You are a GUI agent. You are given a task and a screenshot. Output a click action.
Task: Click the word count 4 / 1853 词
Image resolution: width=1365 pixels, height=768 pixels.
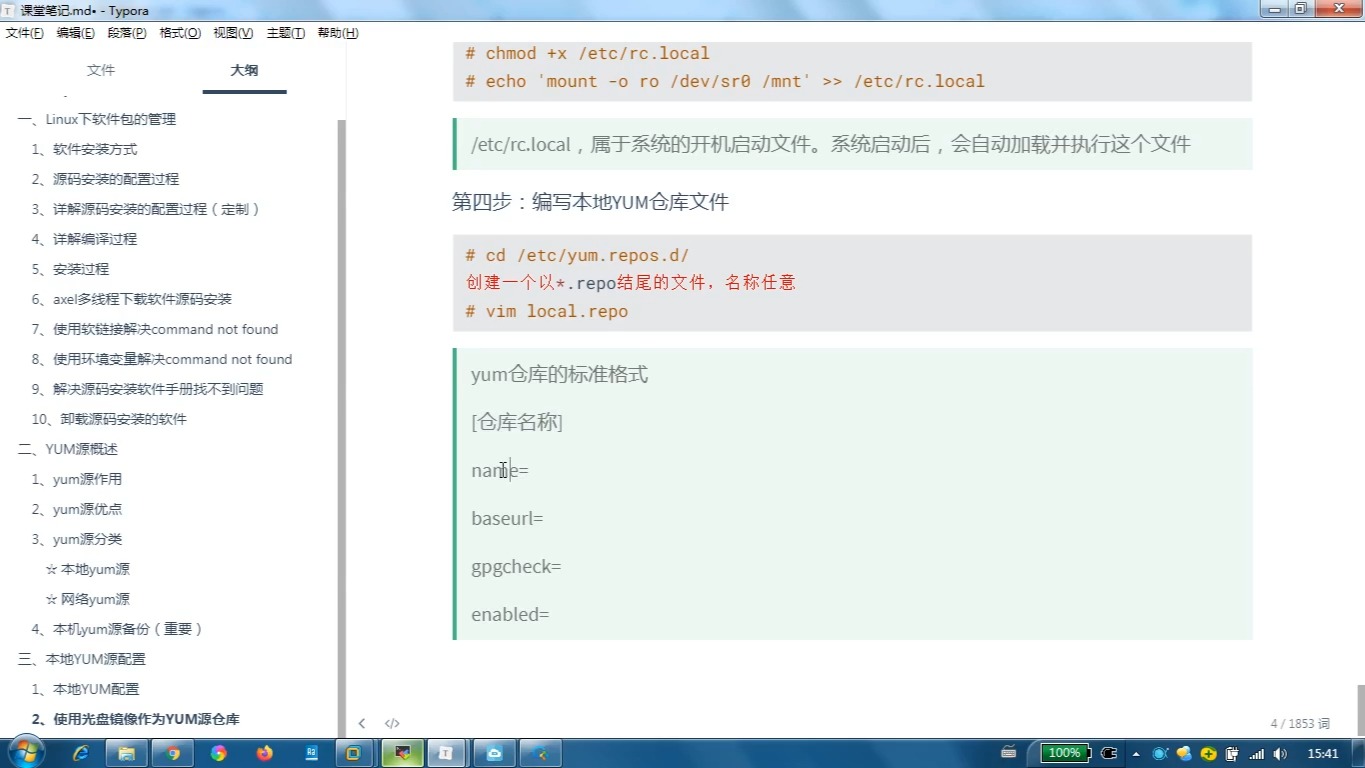1300,723
